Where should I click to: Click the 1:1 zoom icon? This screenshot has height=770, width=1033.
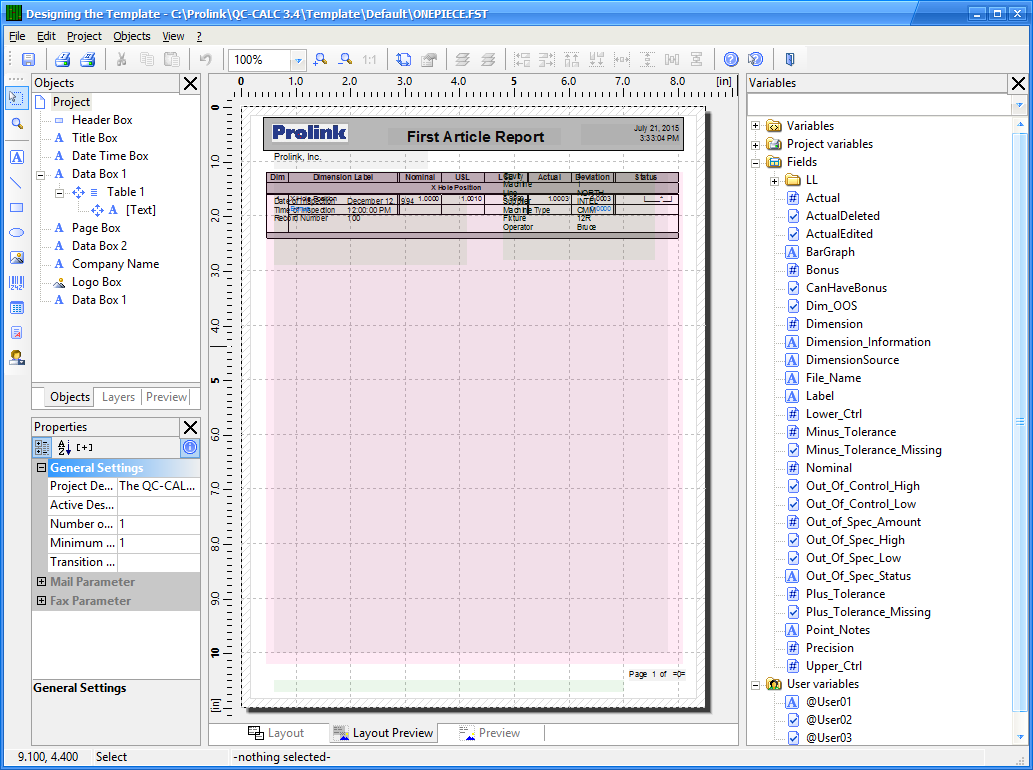[370, 60]
